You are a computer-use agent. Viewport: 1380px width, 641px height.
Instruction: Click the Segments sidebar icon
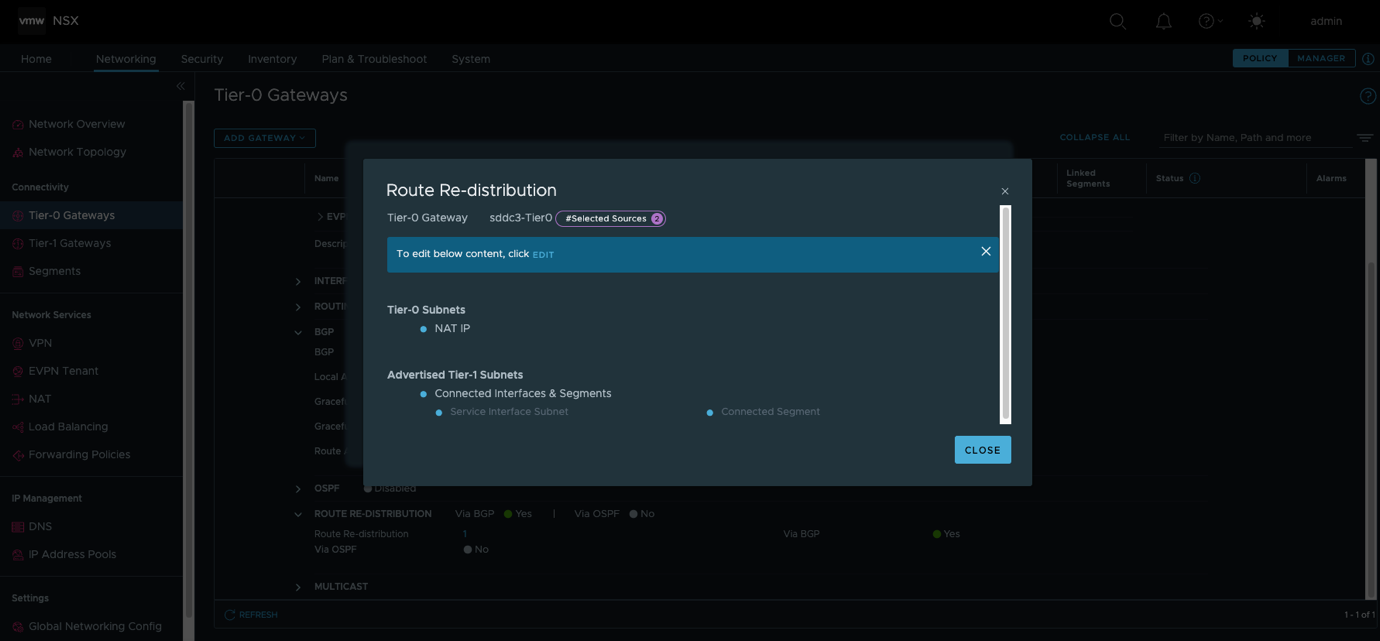pos(18,271)
